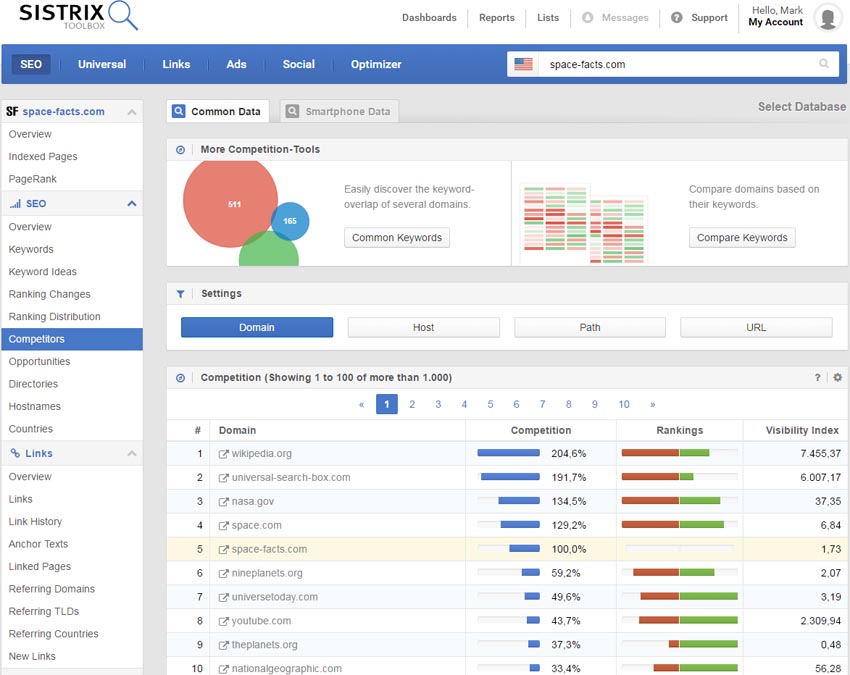
Task: Open Referring Domains in Links sidebar
Action: pyautogui.click(x=51, y=589)
